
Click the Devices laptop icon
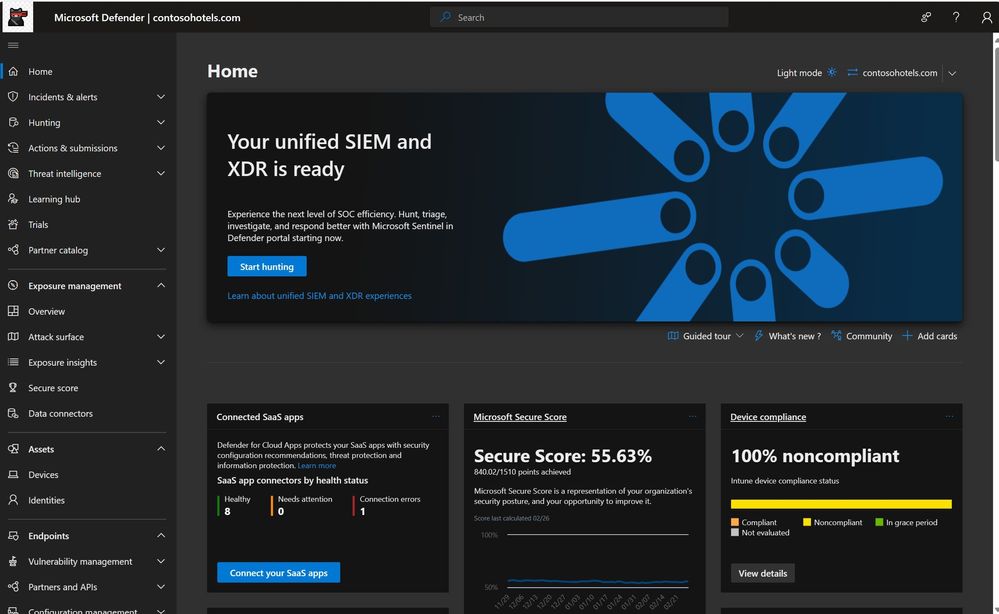[x=13, y=475]
